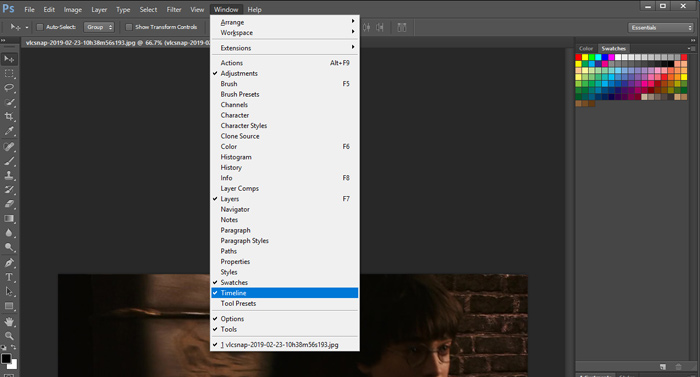Choose Navigator in the Window menu

point(284,209)
